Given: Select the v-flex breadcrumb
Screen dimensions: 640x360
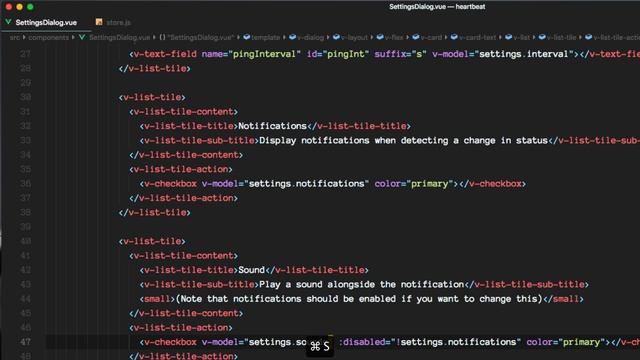Looking at the screenshot, I should click(394, 38).
